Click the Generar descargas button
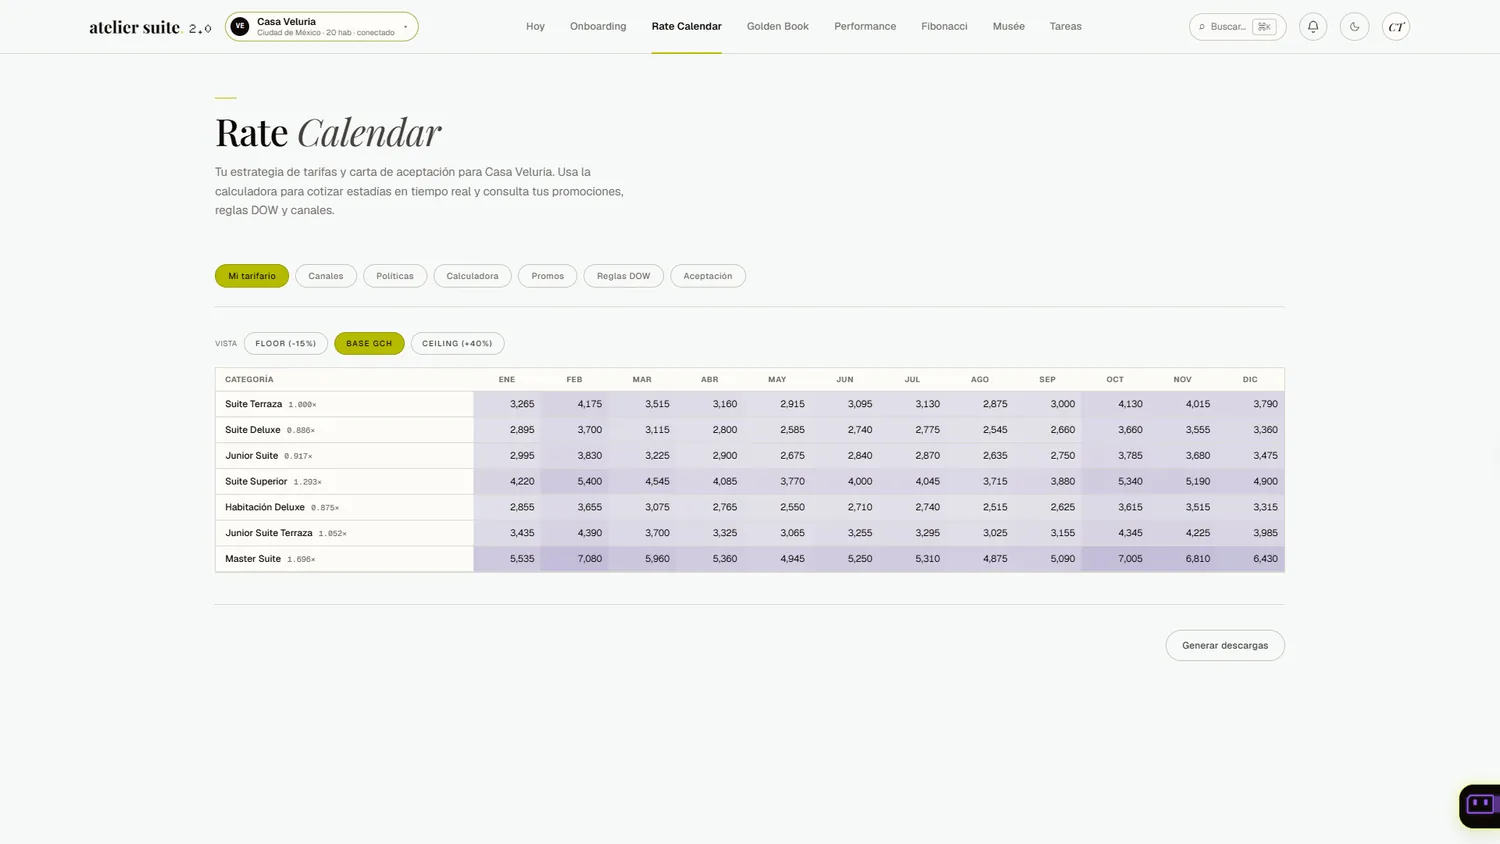 point(1225,646)
